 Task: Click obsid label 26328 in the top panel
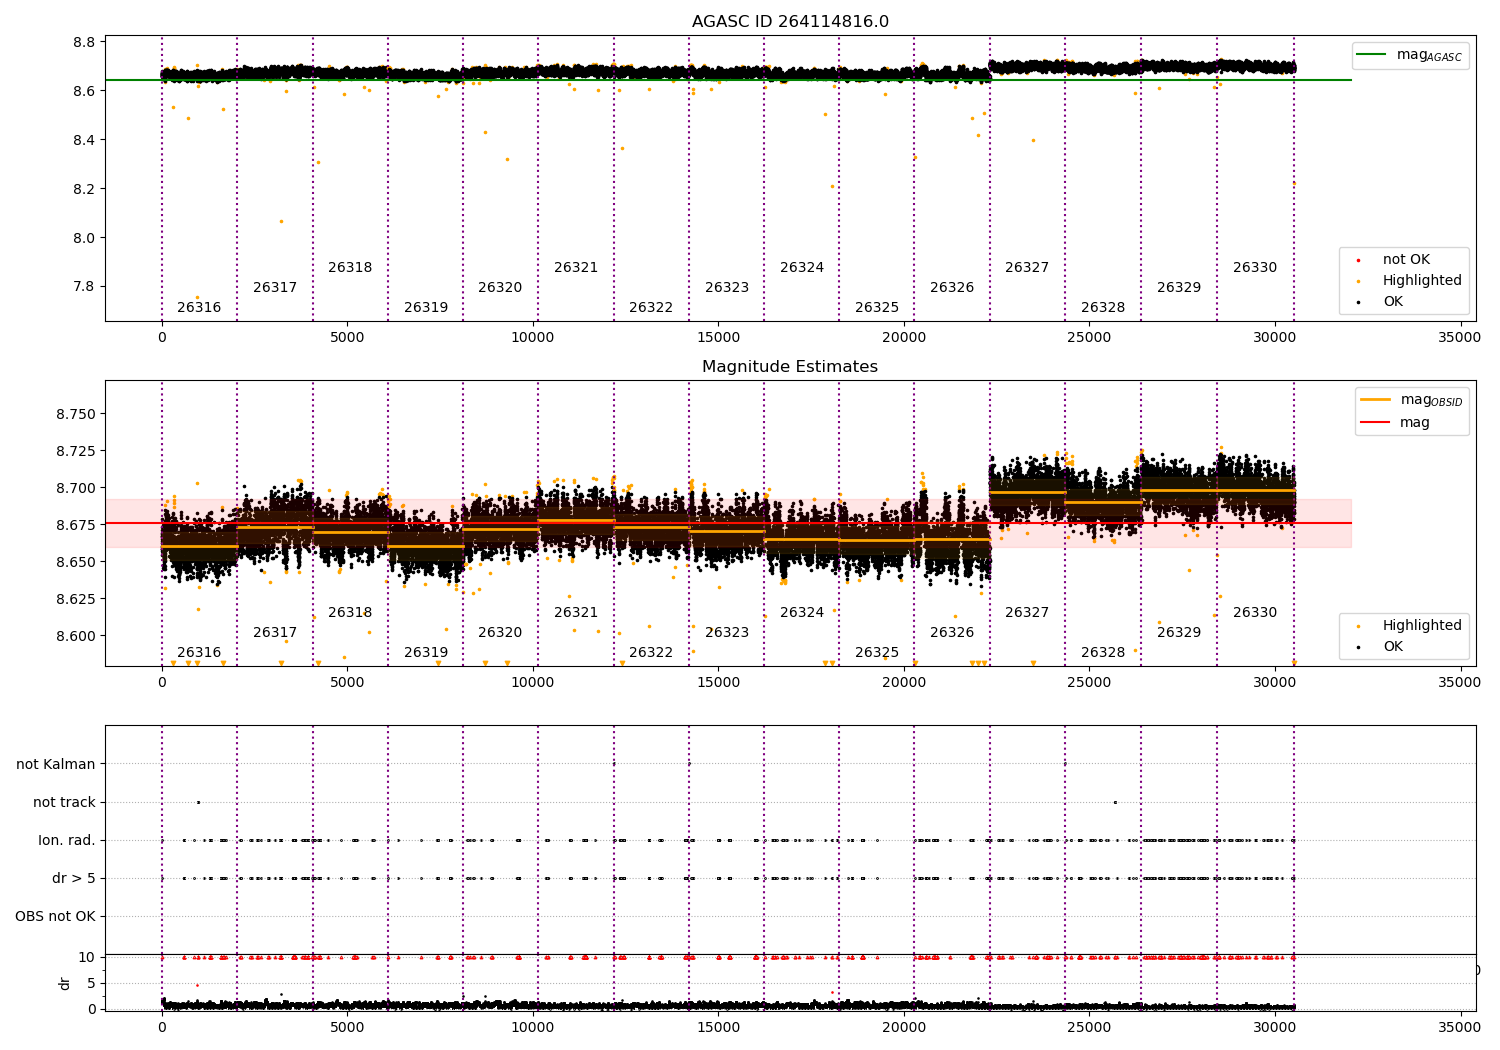[x=1103, y=308]
